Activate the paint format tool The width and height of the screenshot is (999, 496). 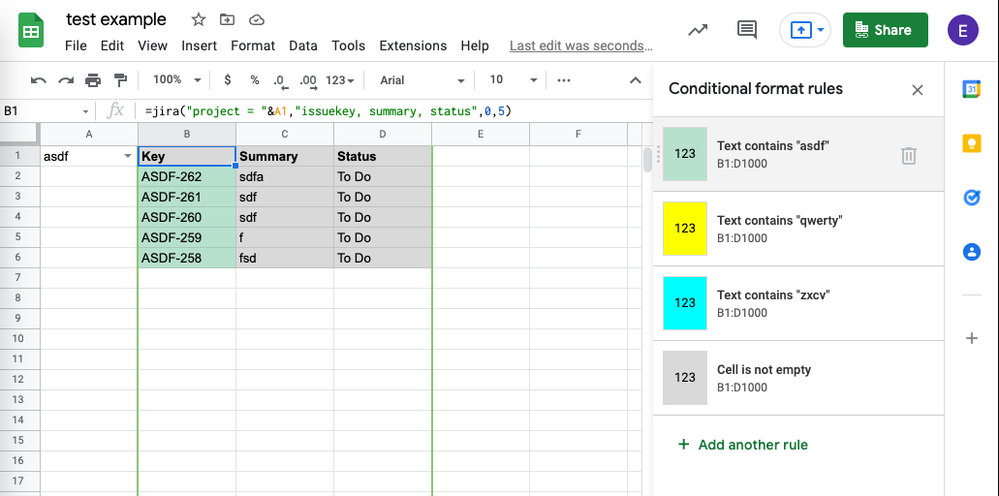click(x=120, y=80)
